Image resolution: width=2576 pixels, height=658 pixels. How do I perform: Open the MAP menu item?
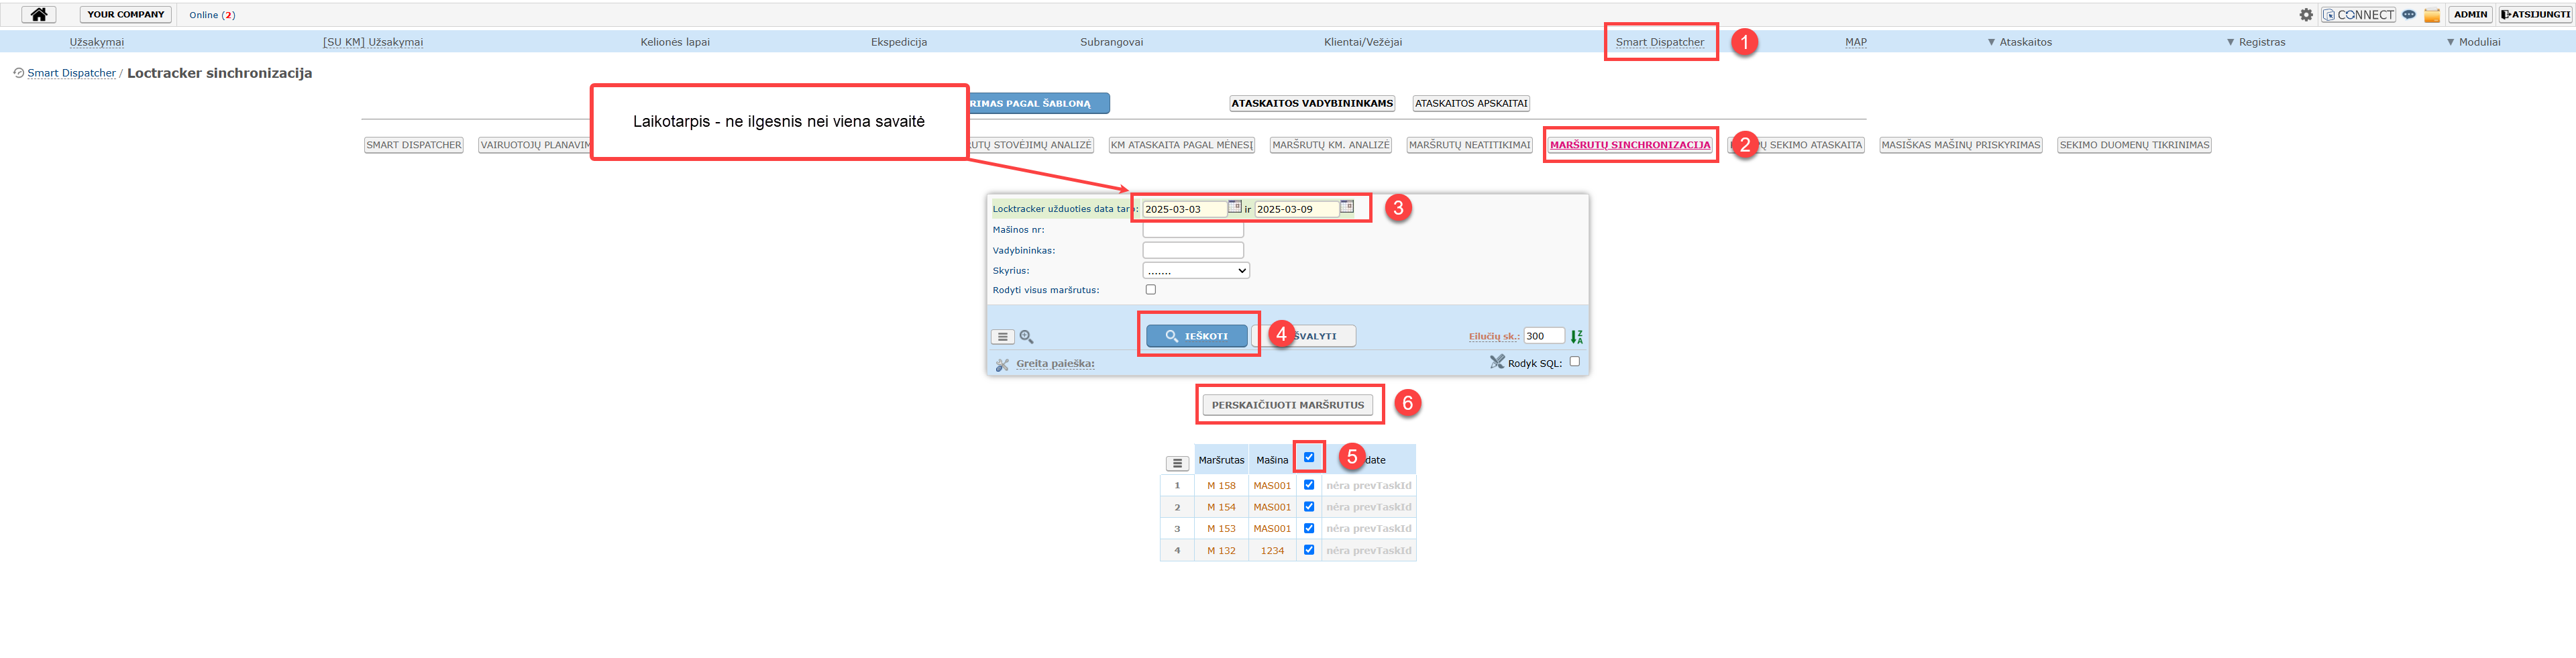pyautogui.click(x=1856, y=42)
